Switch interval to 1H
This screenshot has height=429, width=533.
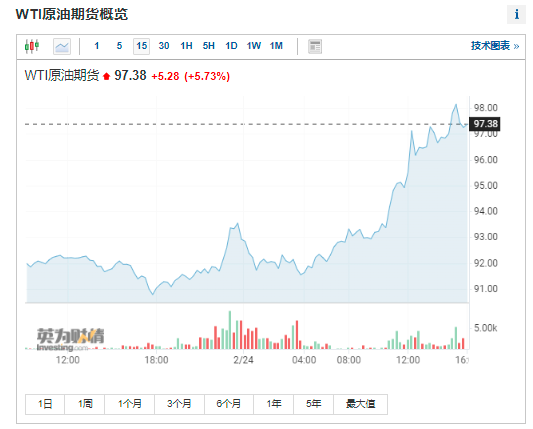pos(186,46)
